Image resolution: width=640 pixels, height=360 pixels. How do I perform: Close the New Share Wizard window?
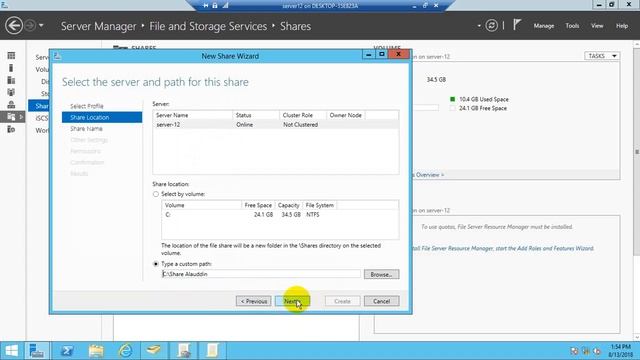(398, 54)
